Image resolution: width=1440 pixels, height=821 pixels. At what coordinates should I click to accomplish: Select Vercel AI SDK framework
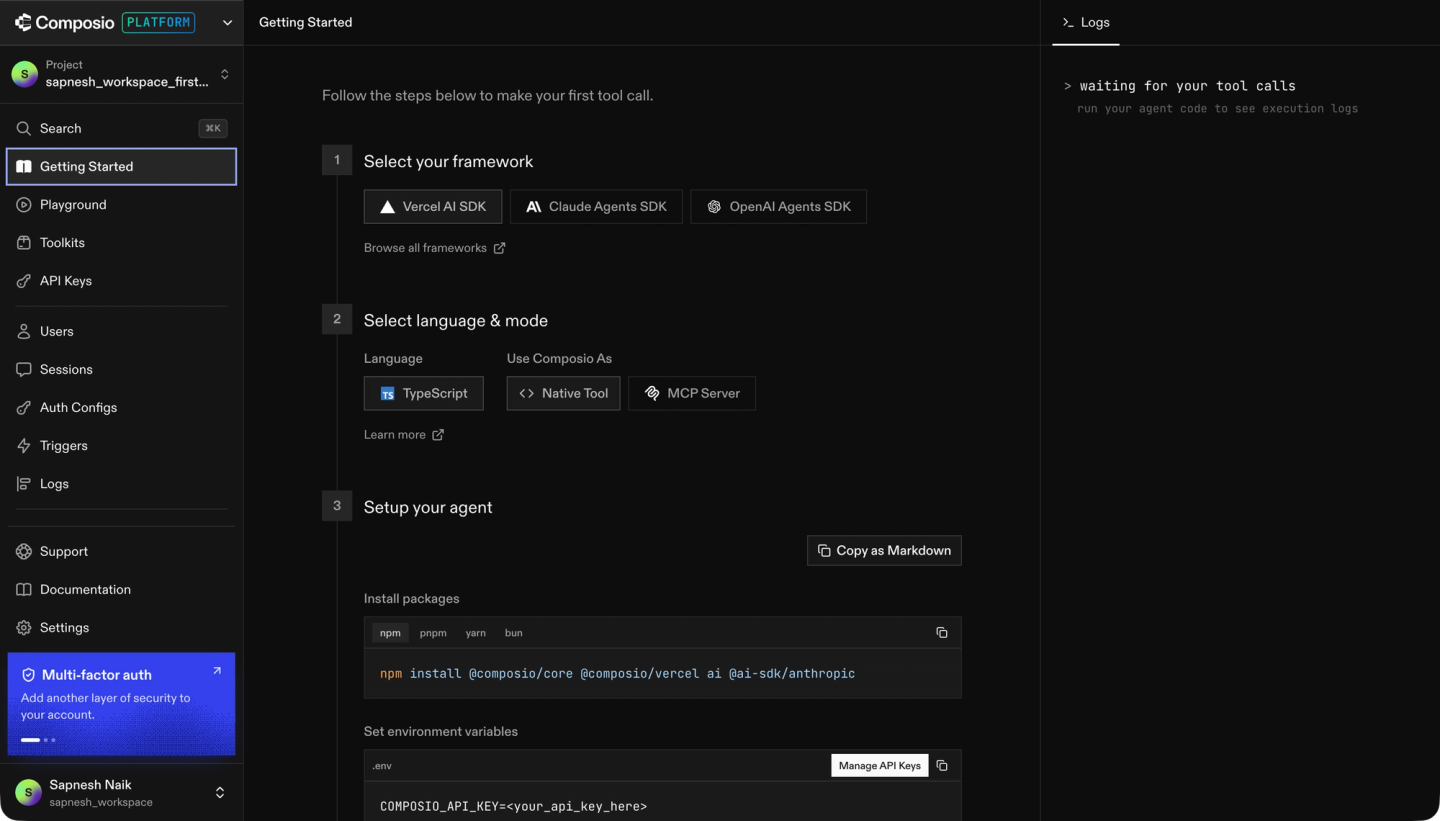point(433,207)
